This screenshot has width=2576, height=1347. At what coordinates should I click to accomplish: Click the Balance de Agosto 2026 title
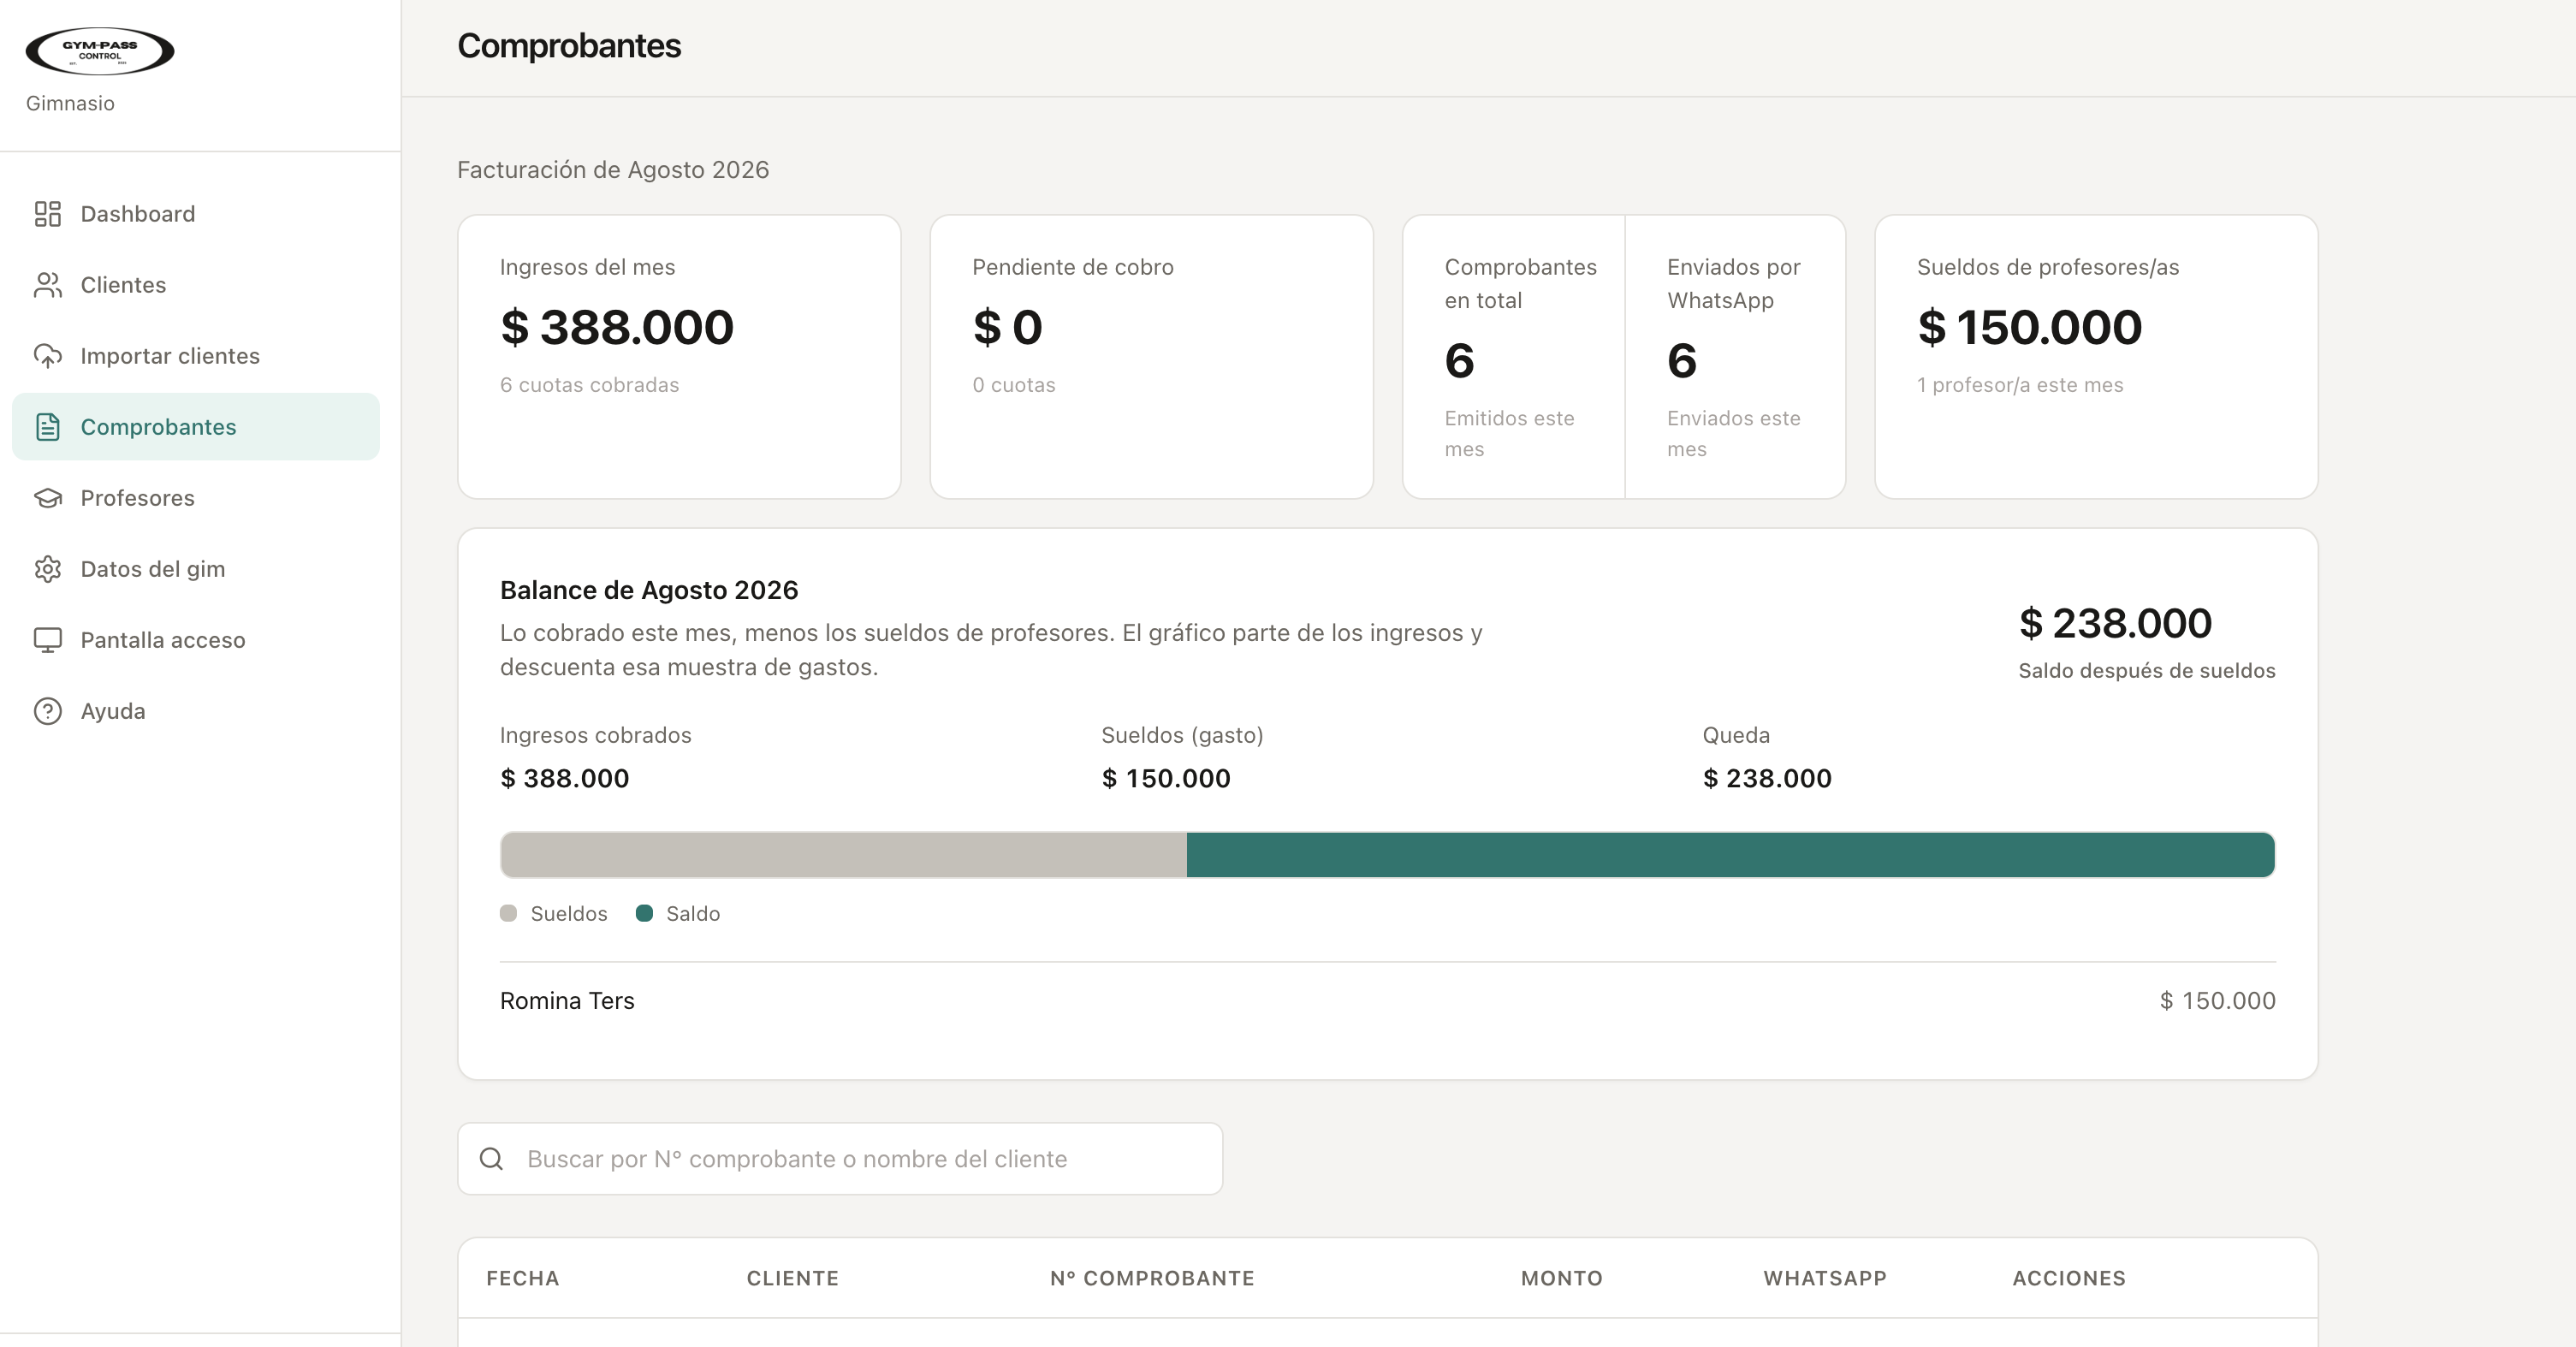click(x=649, y=590)
